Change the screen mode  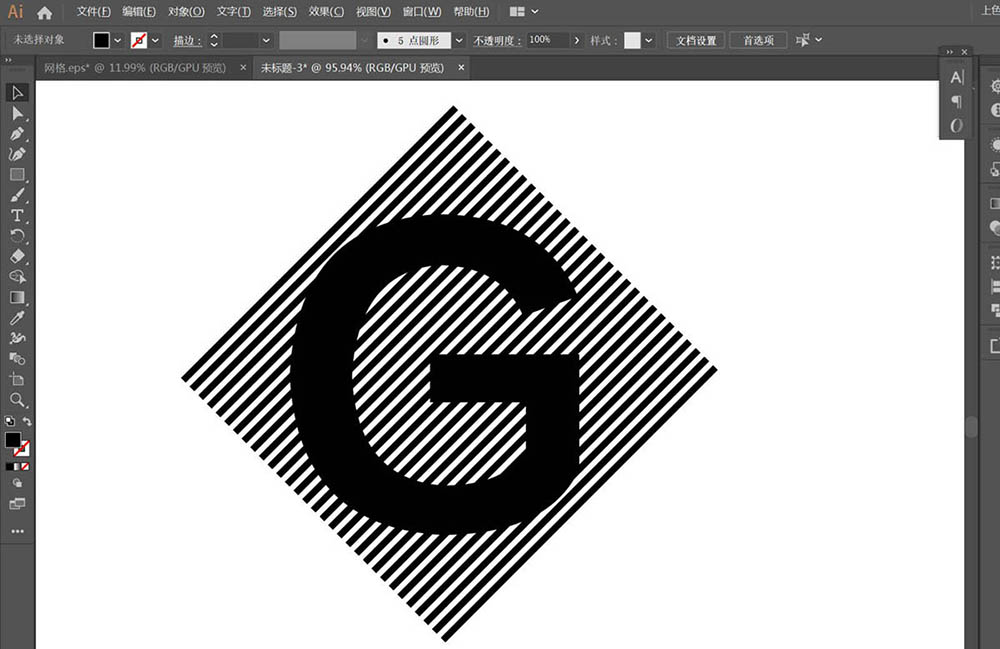point(17,504)
